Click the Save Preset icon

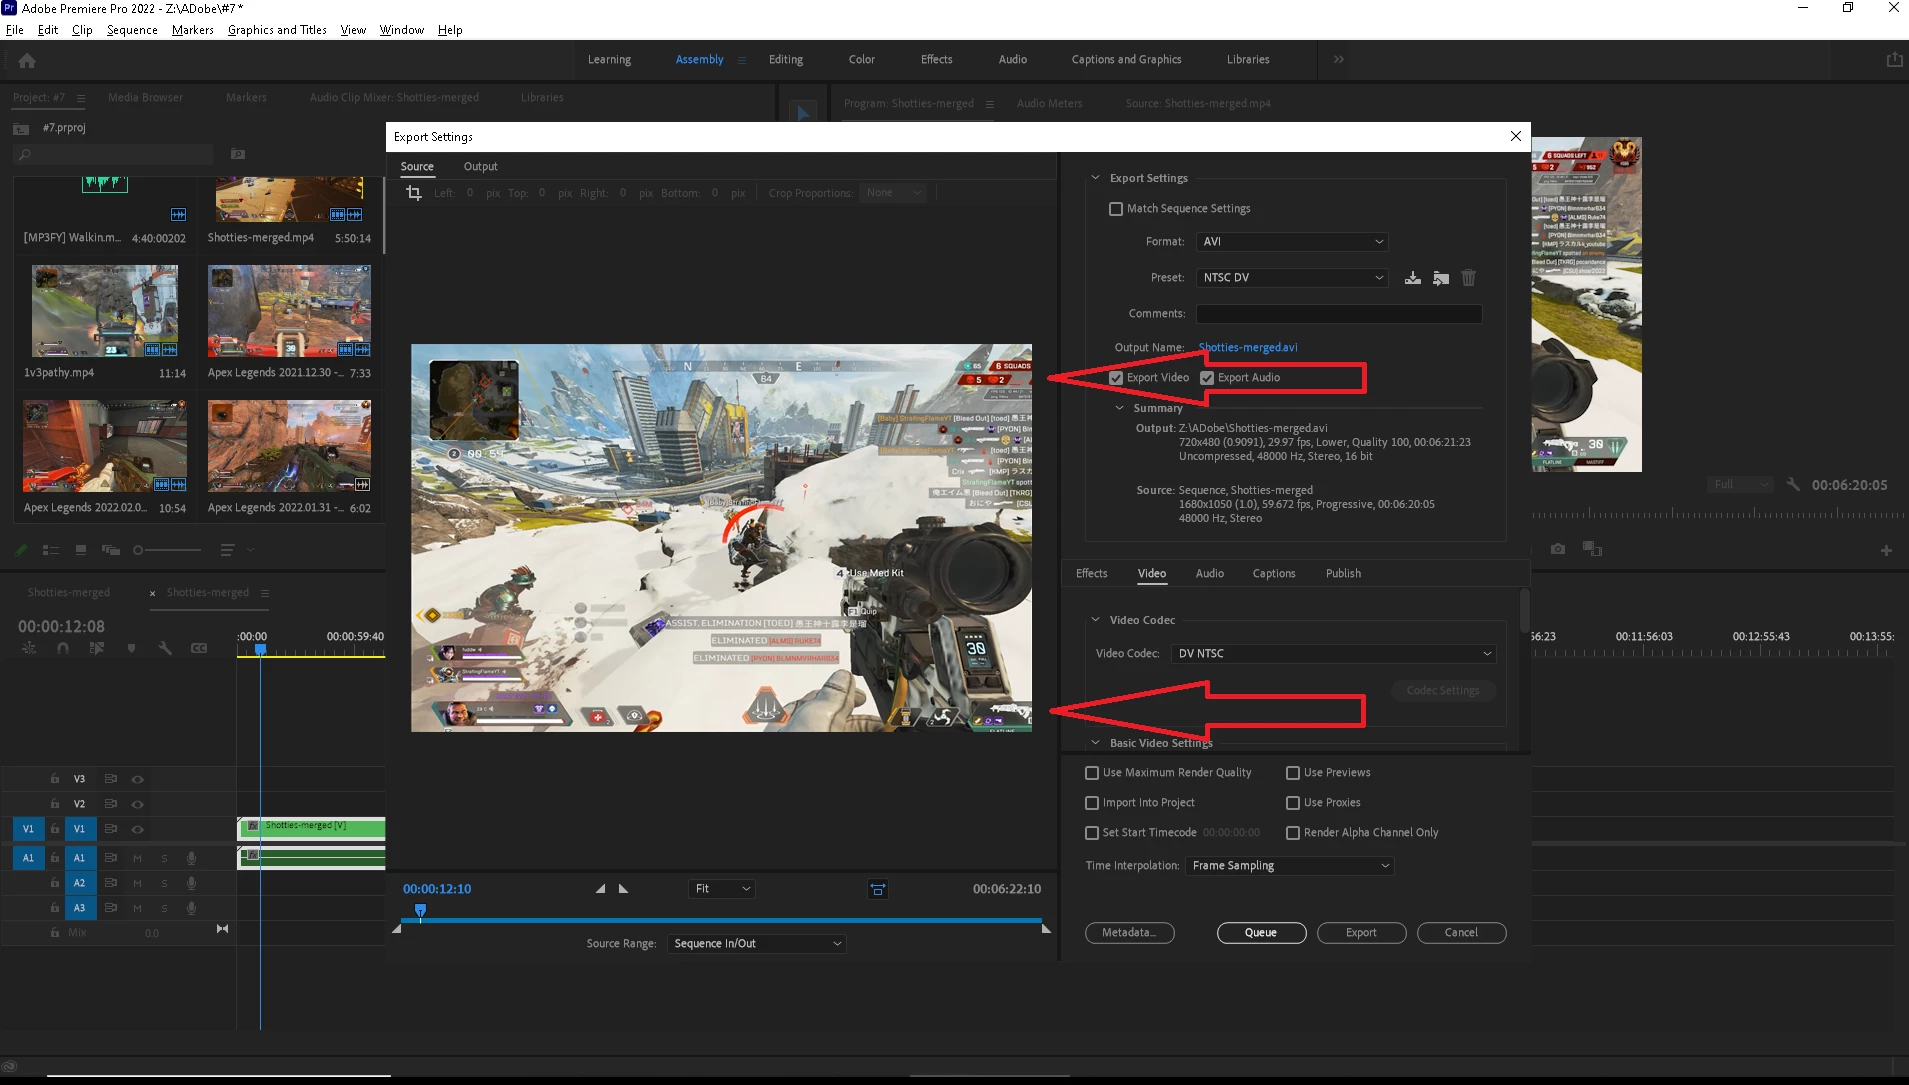tap(1412, 278)
